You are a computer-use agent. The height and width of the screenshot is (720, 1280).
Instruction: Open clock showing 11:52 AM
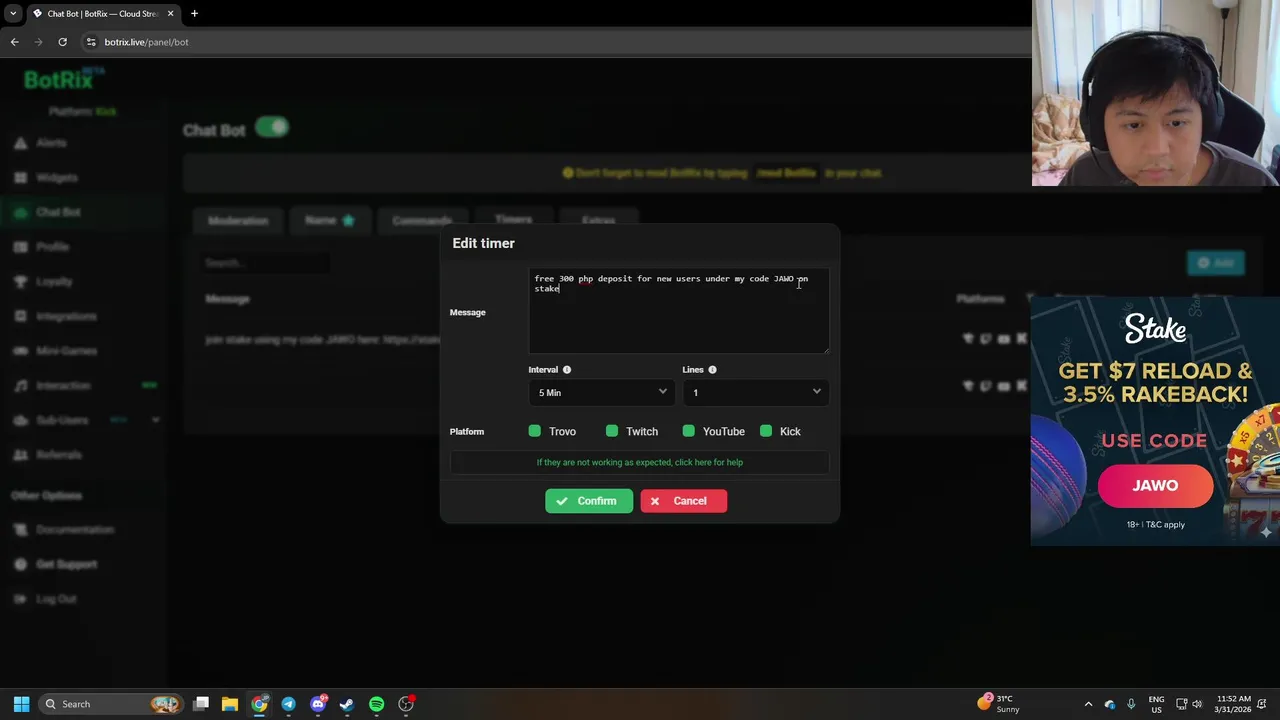click(x=1234, y=704)
